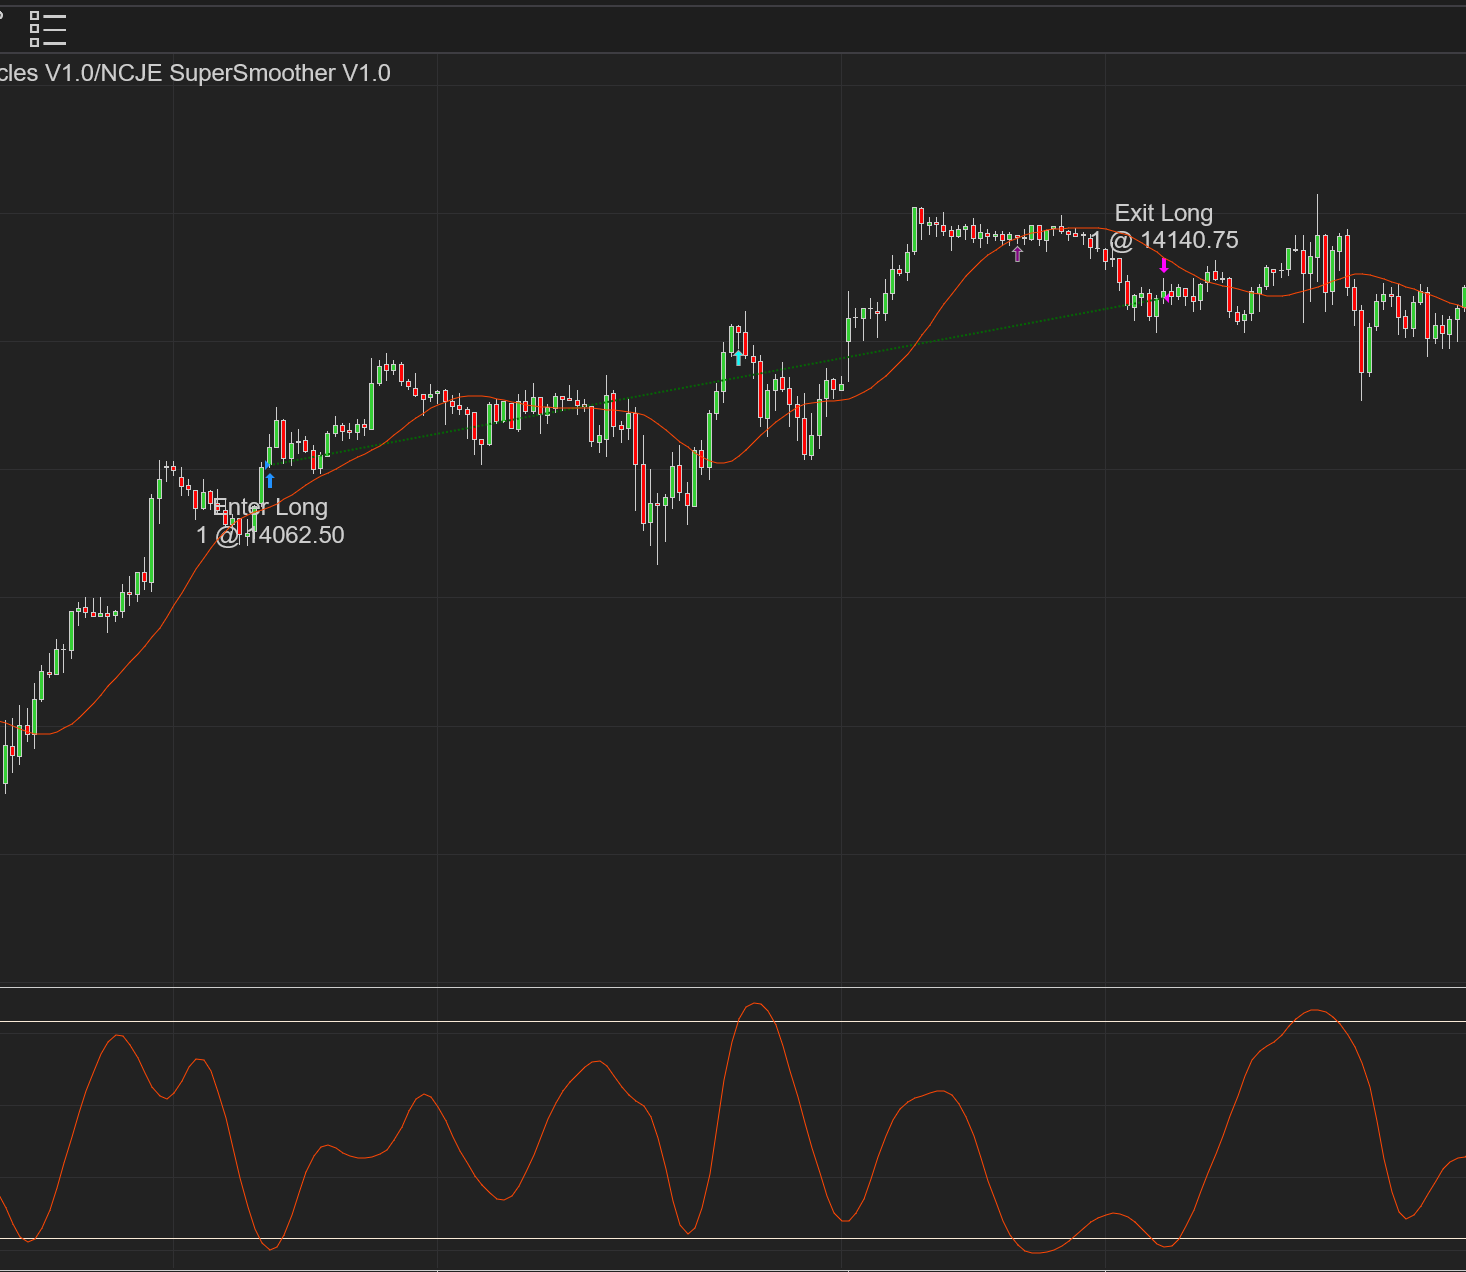Click the blue Enter Long entry arrow
Image resolution: width=1466 pixels, height=1272 pixels.
click(269, 480)
